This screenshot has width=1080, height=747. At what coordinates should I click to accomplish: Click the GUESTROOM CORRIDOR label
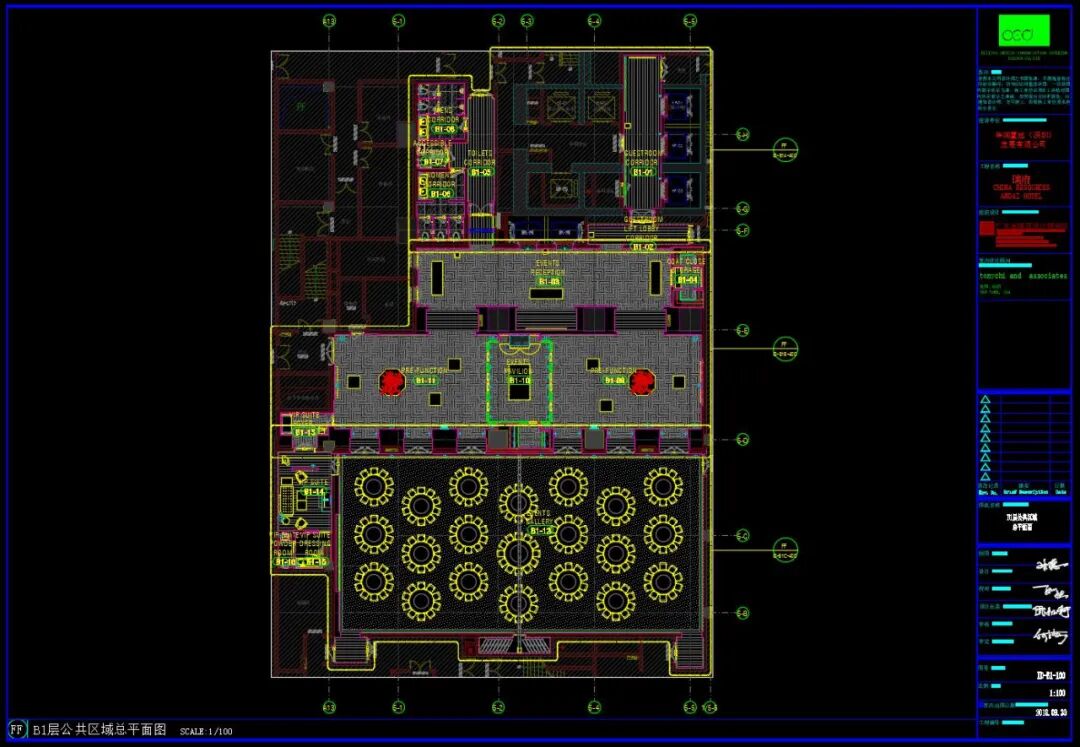coord(642,158)
